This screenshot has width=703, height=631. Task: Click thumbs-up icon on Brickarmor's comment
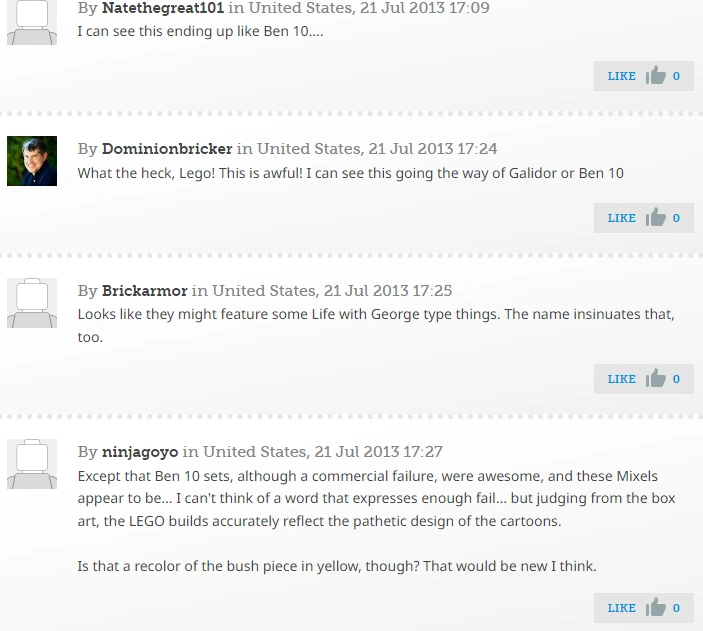[655, 379]
